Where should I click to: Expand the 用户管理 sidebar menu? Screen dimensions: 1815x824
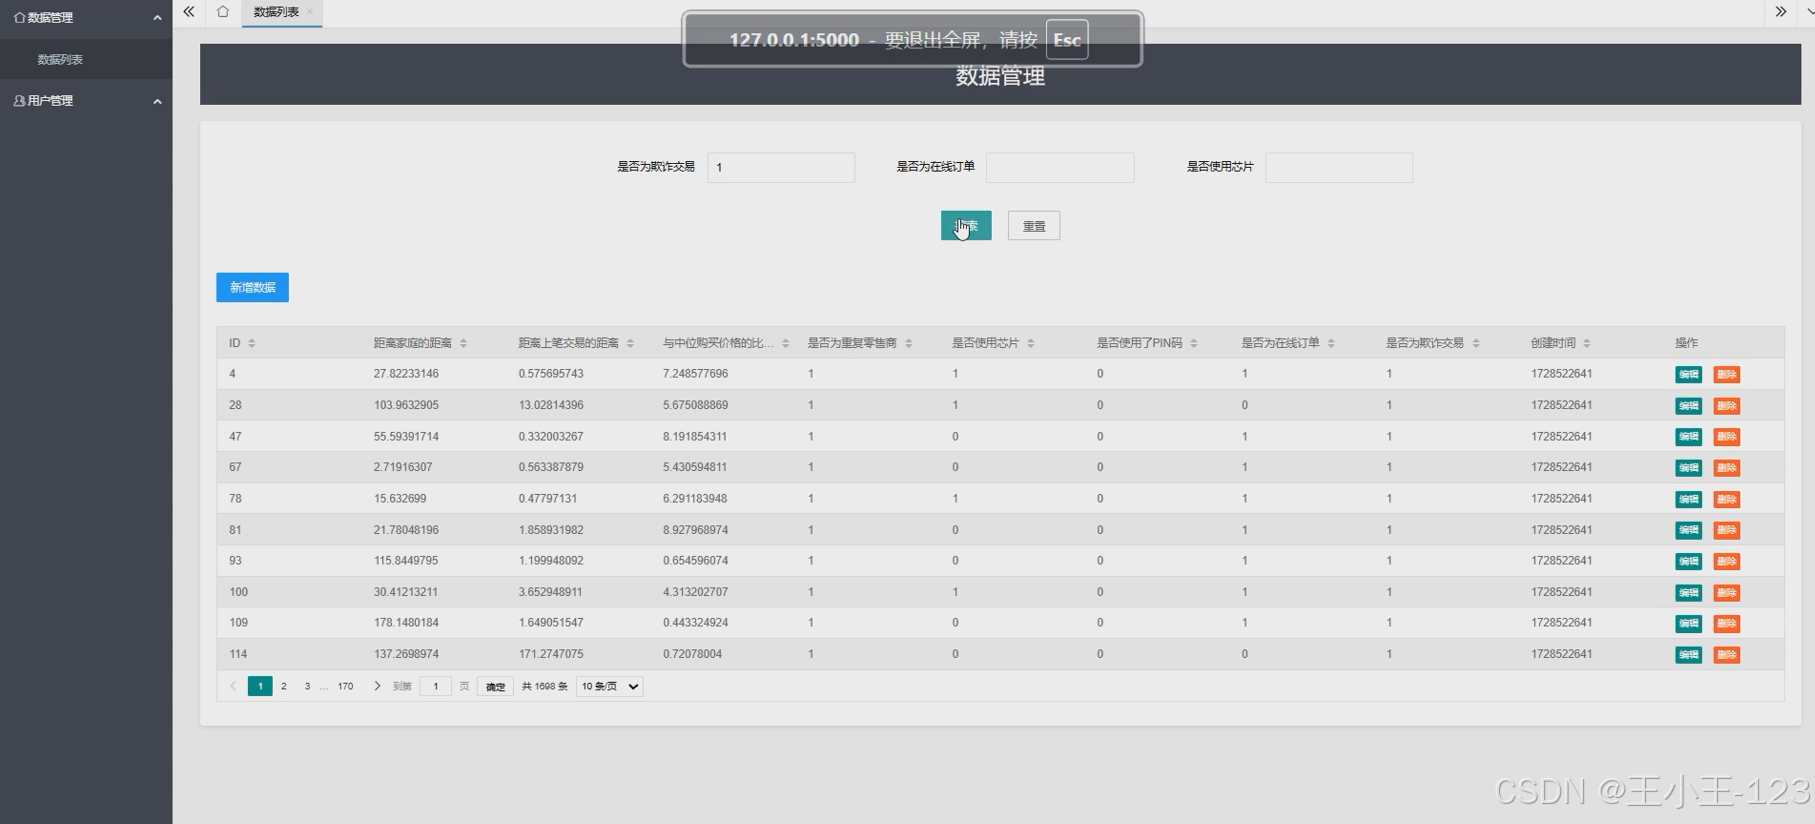[86, 101]
